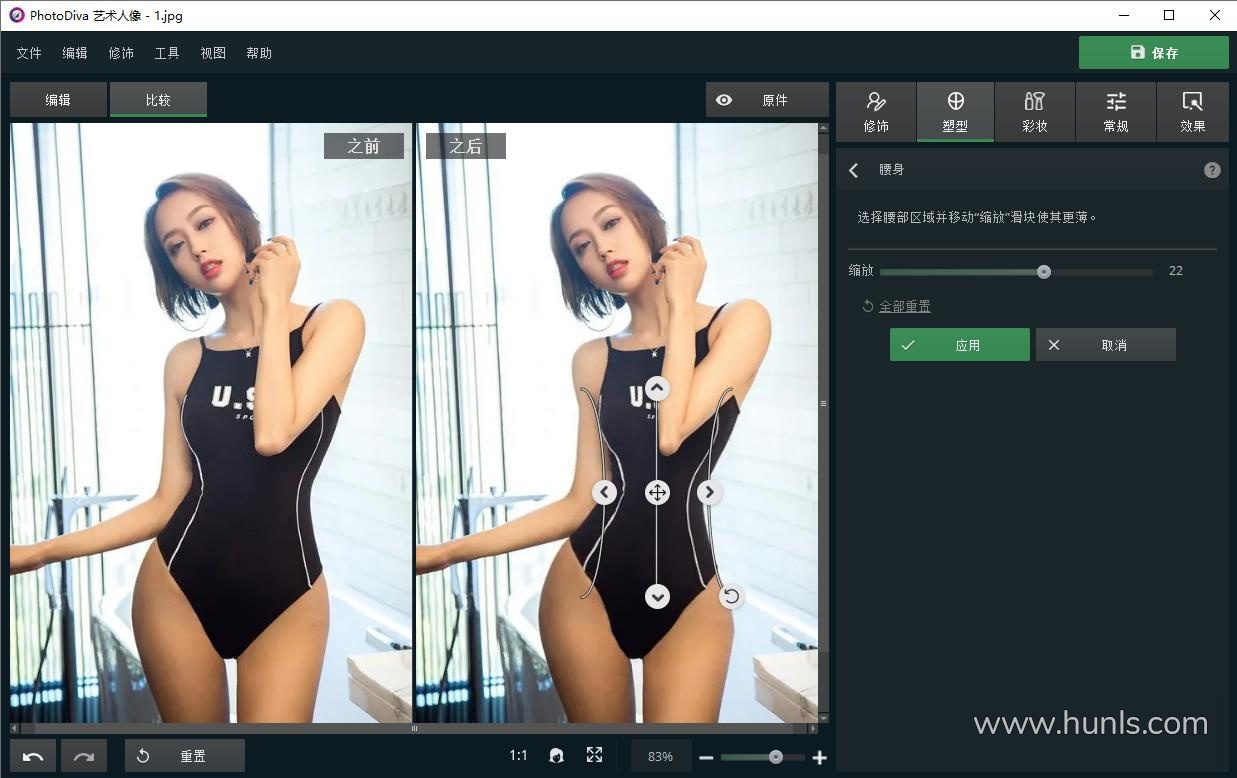Viewport: 1237px width, 778px height.
Task: Open the help question mark icon
Action: [1212, 170]
